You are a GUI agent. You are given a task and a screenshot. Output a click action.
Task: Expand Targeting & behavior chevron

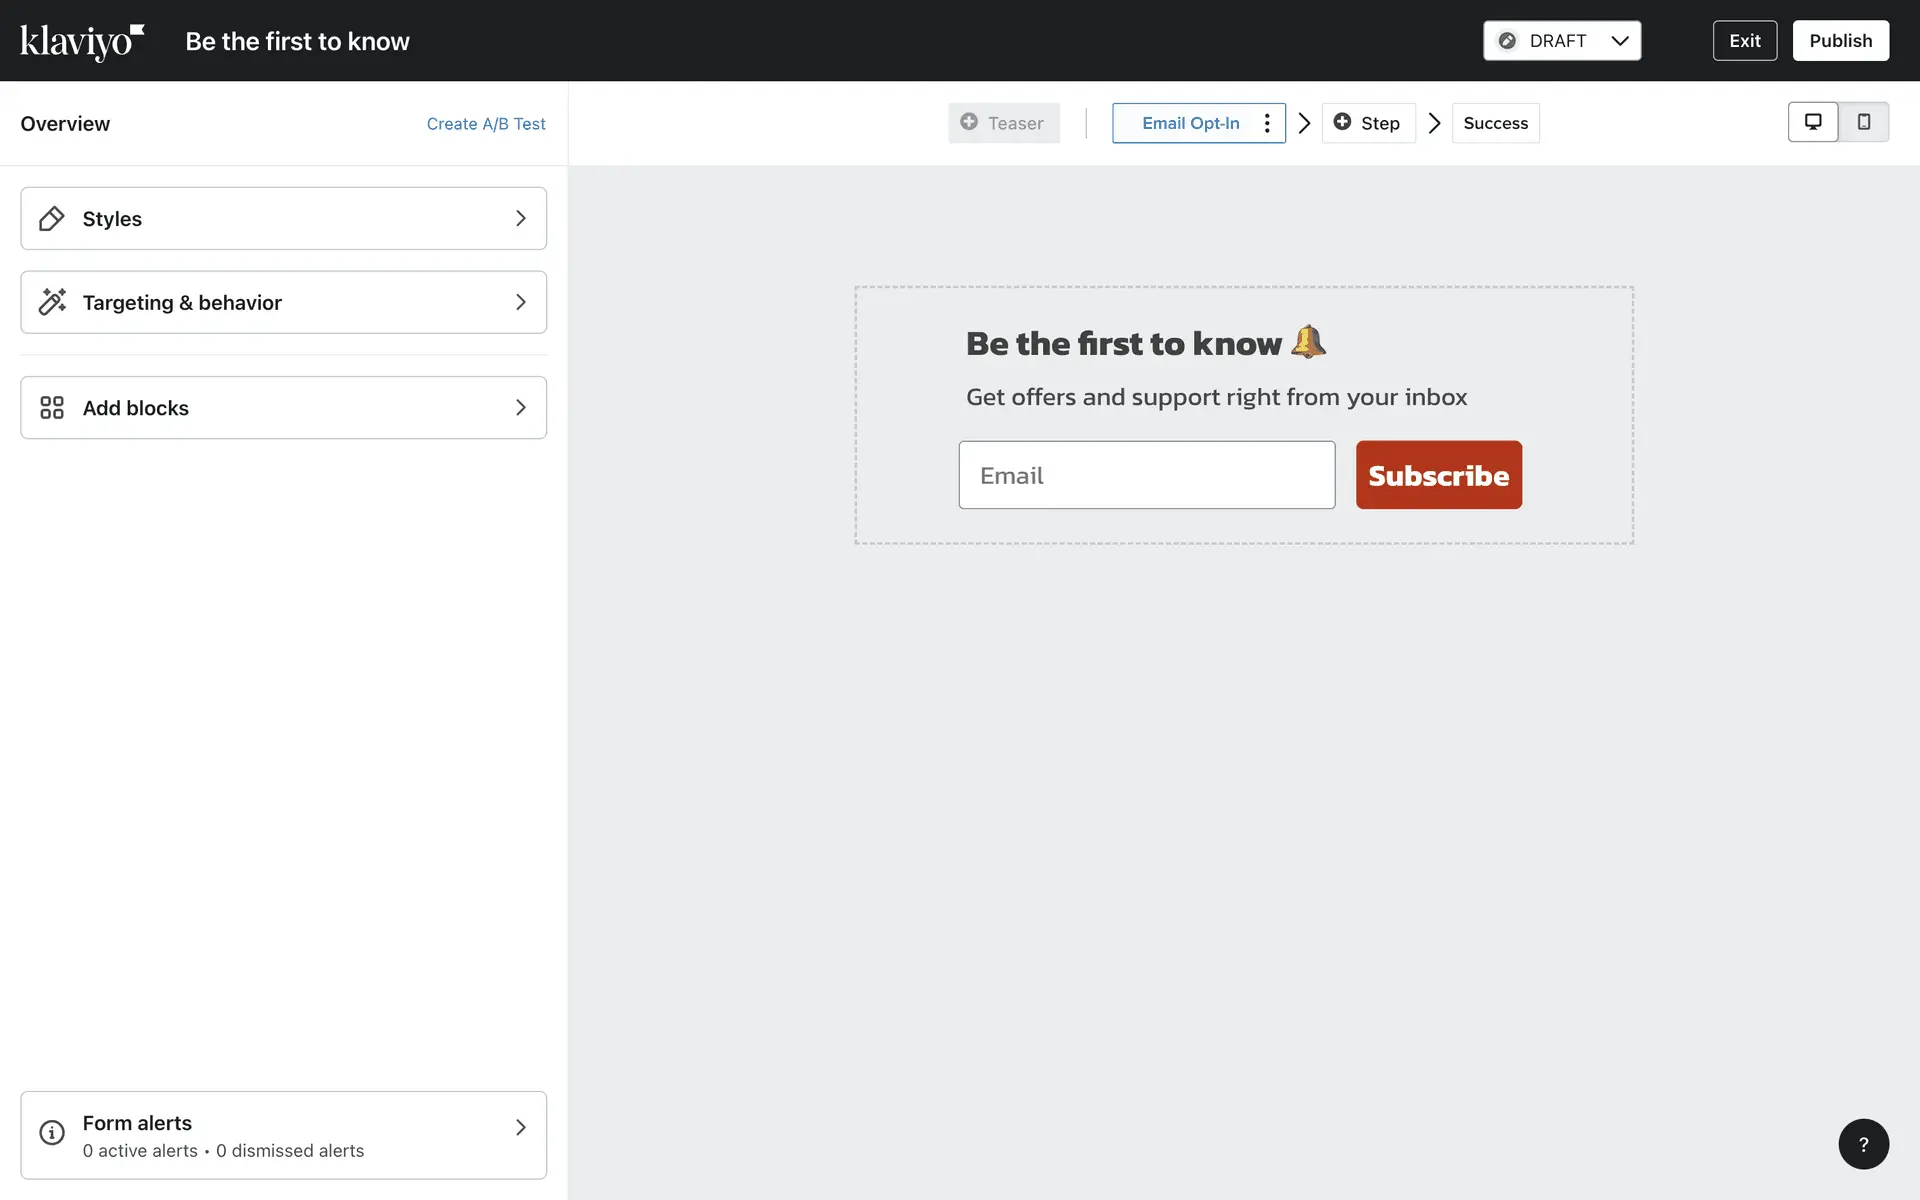point(520,302)
